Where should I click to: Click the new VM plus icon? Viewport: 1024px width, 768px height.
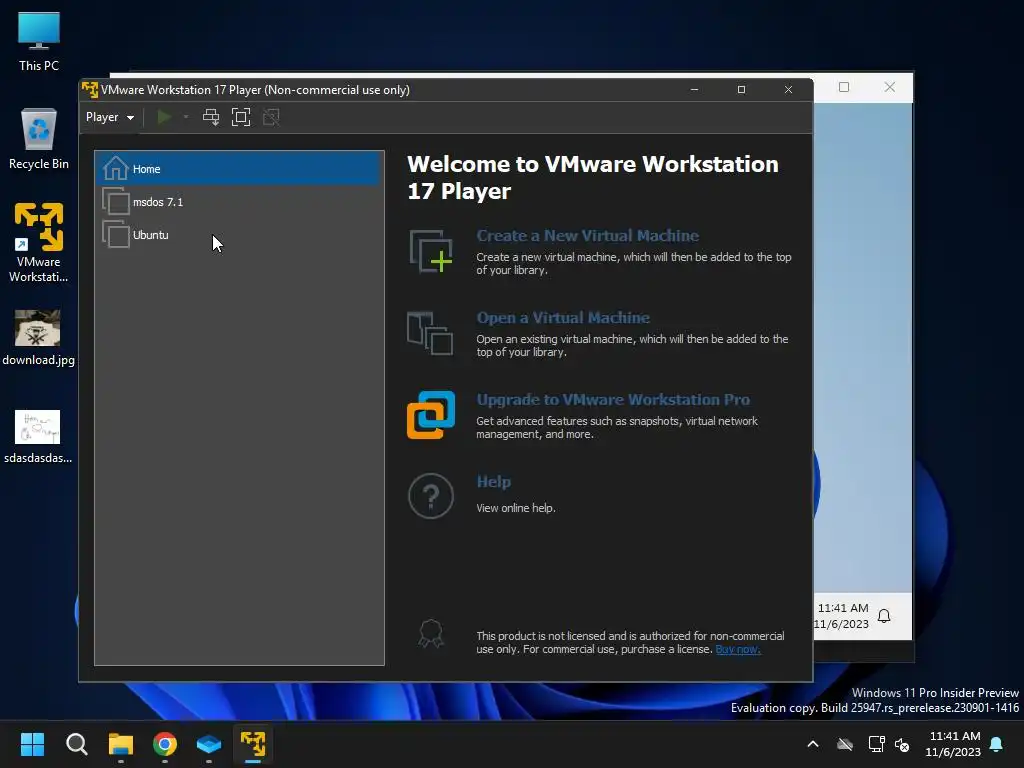[431, 251]
